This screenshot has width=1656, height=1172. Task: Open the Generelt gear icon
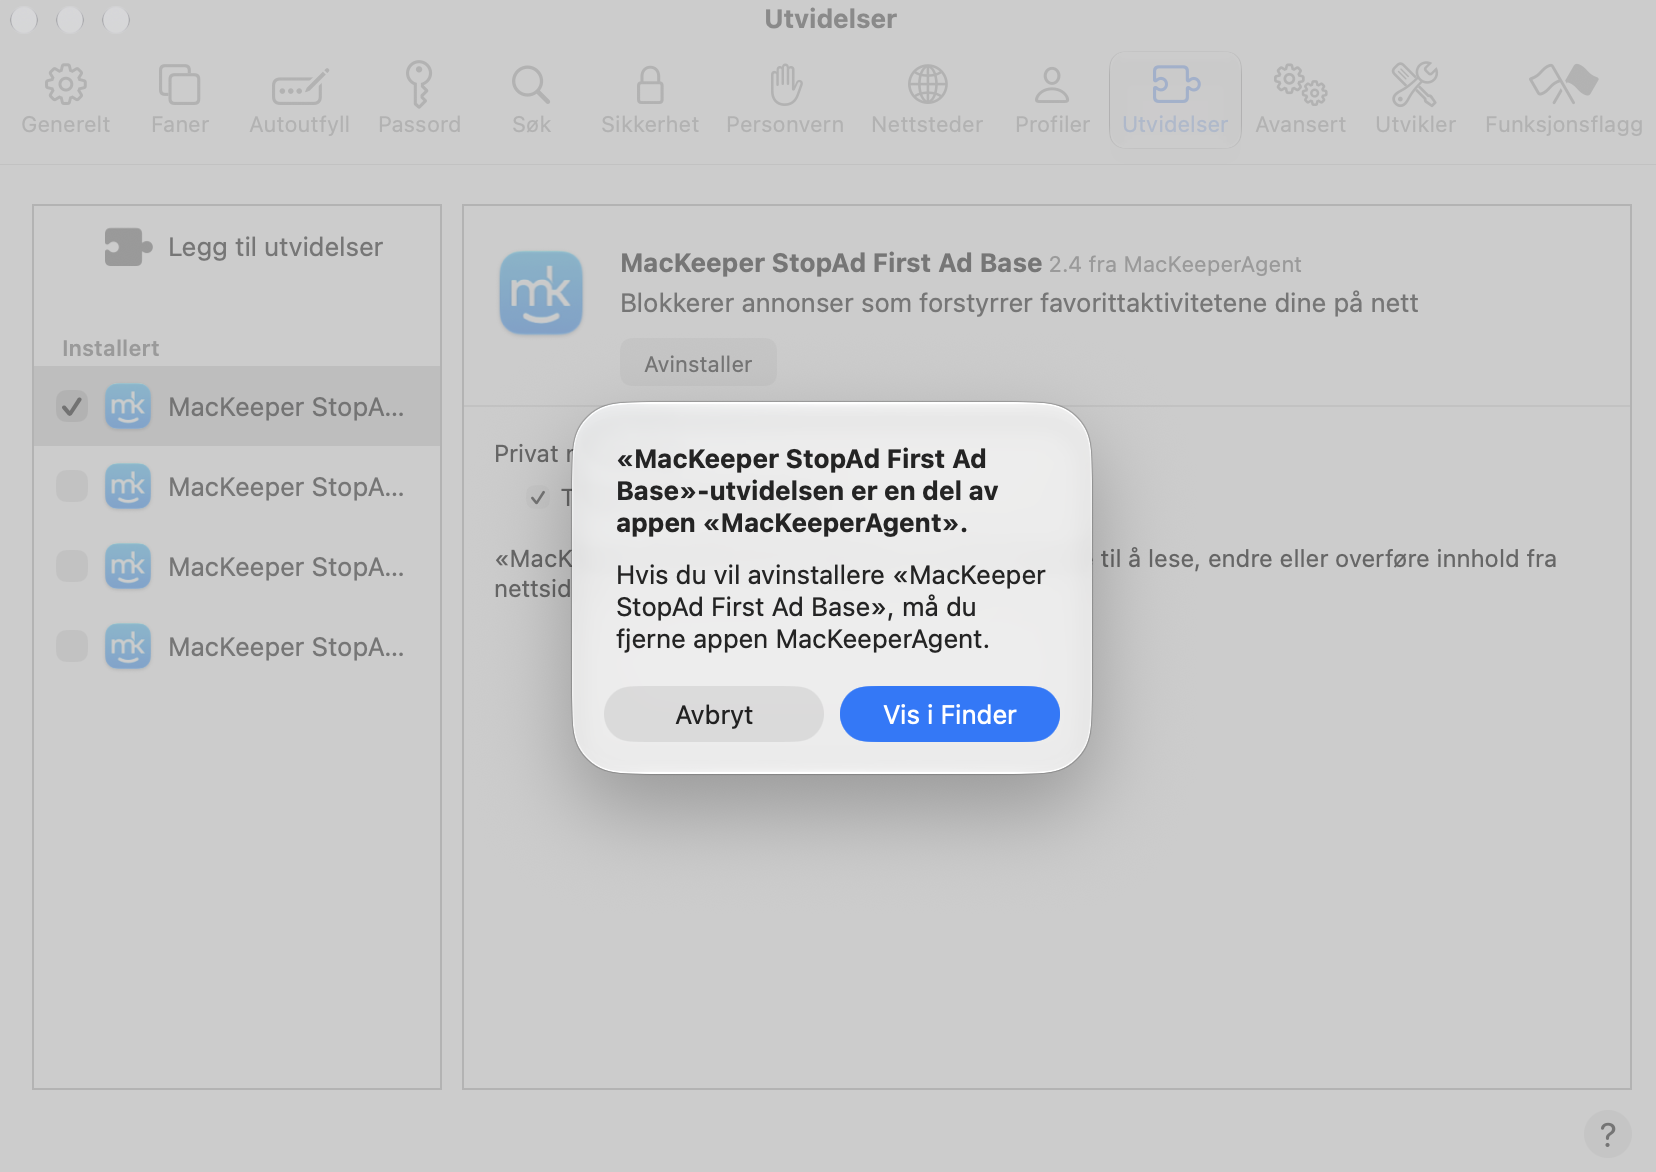tap(66, 85)
